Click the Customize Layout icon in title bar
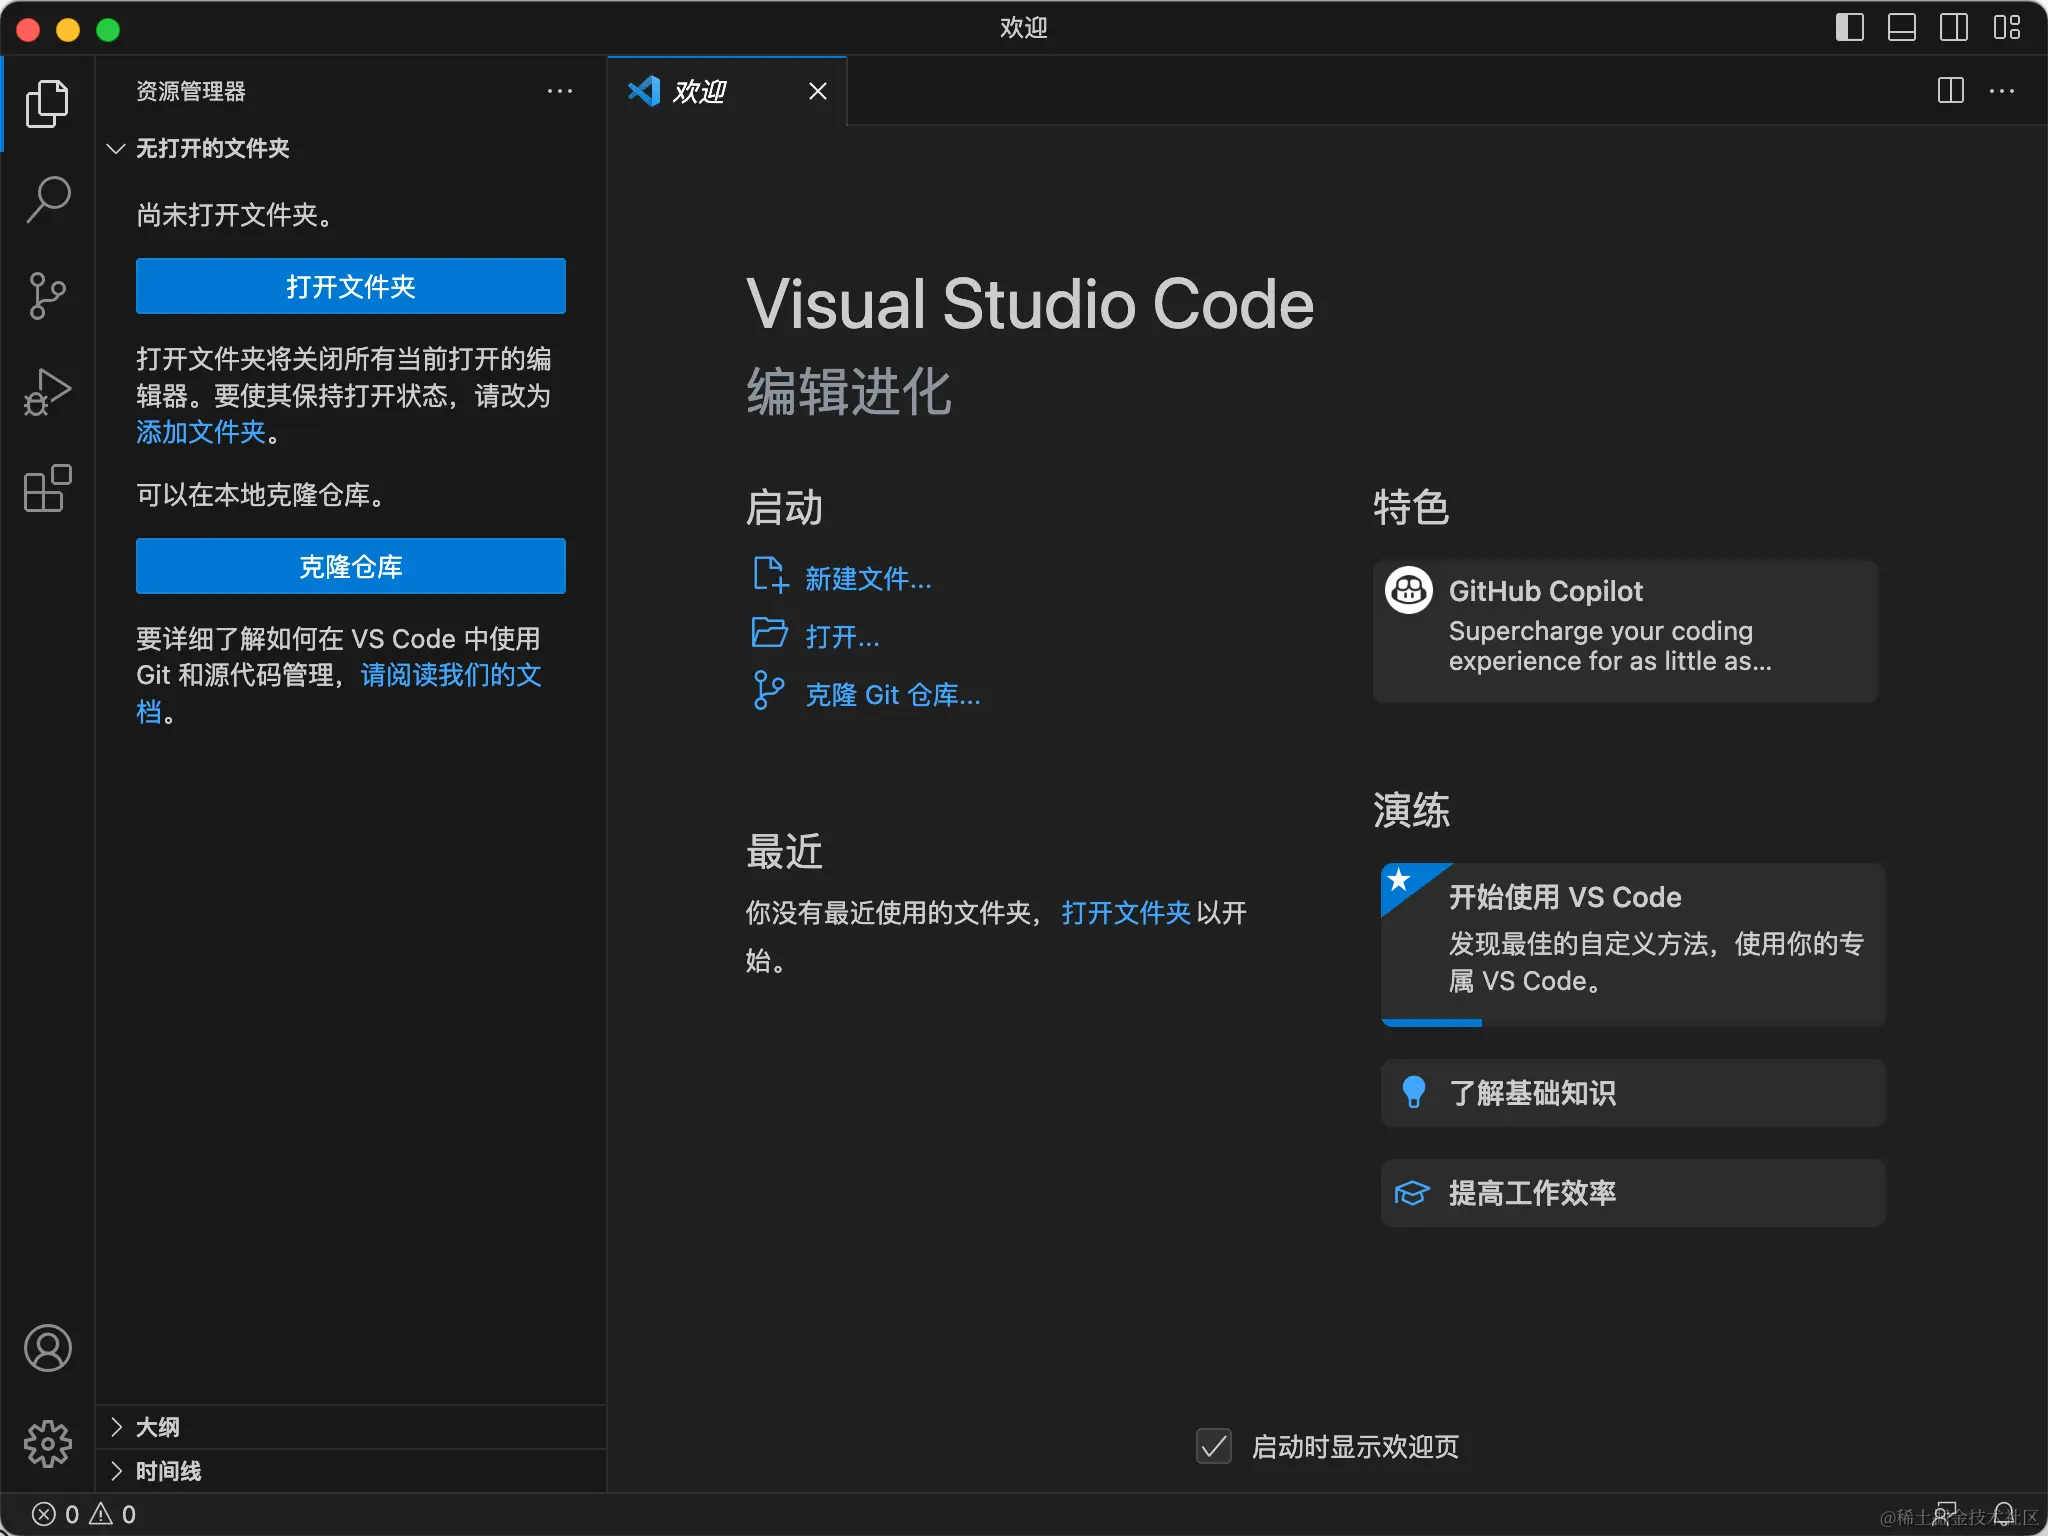Viewport: 2048px width, 1536px height. 2006,27
